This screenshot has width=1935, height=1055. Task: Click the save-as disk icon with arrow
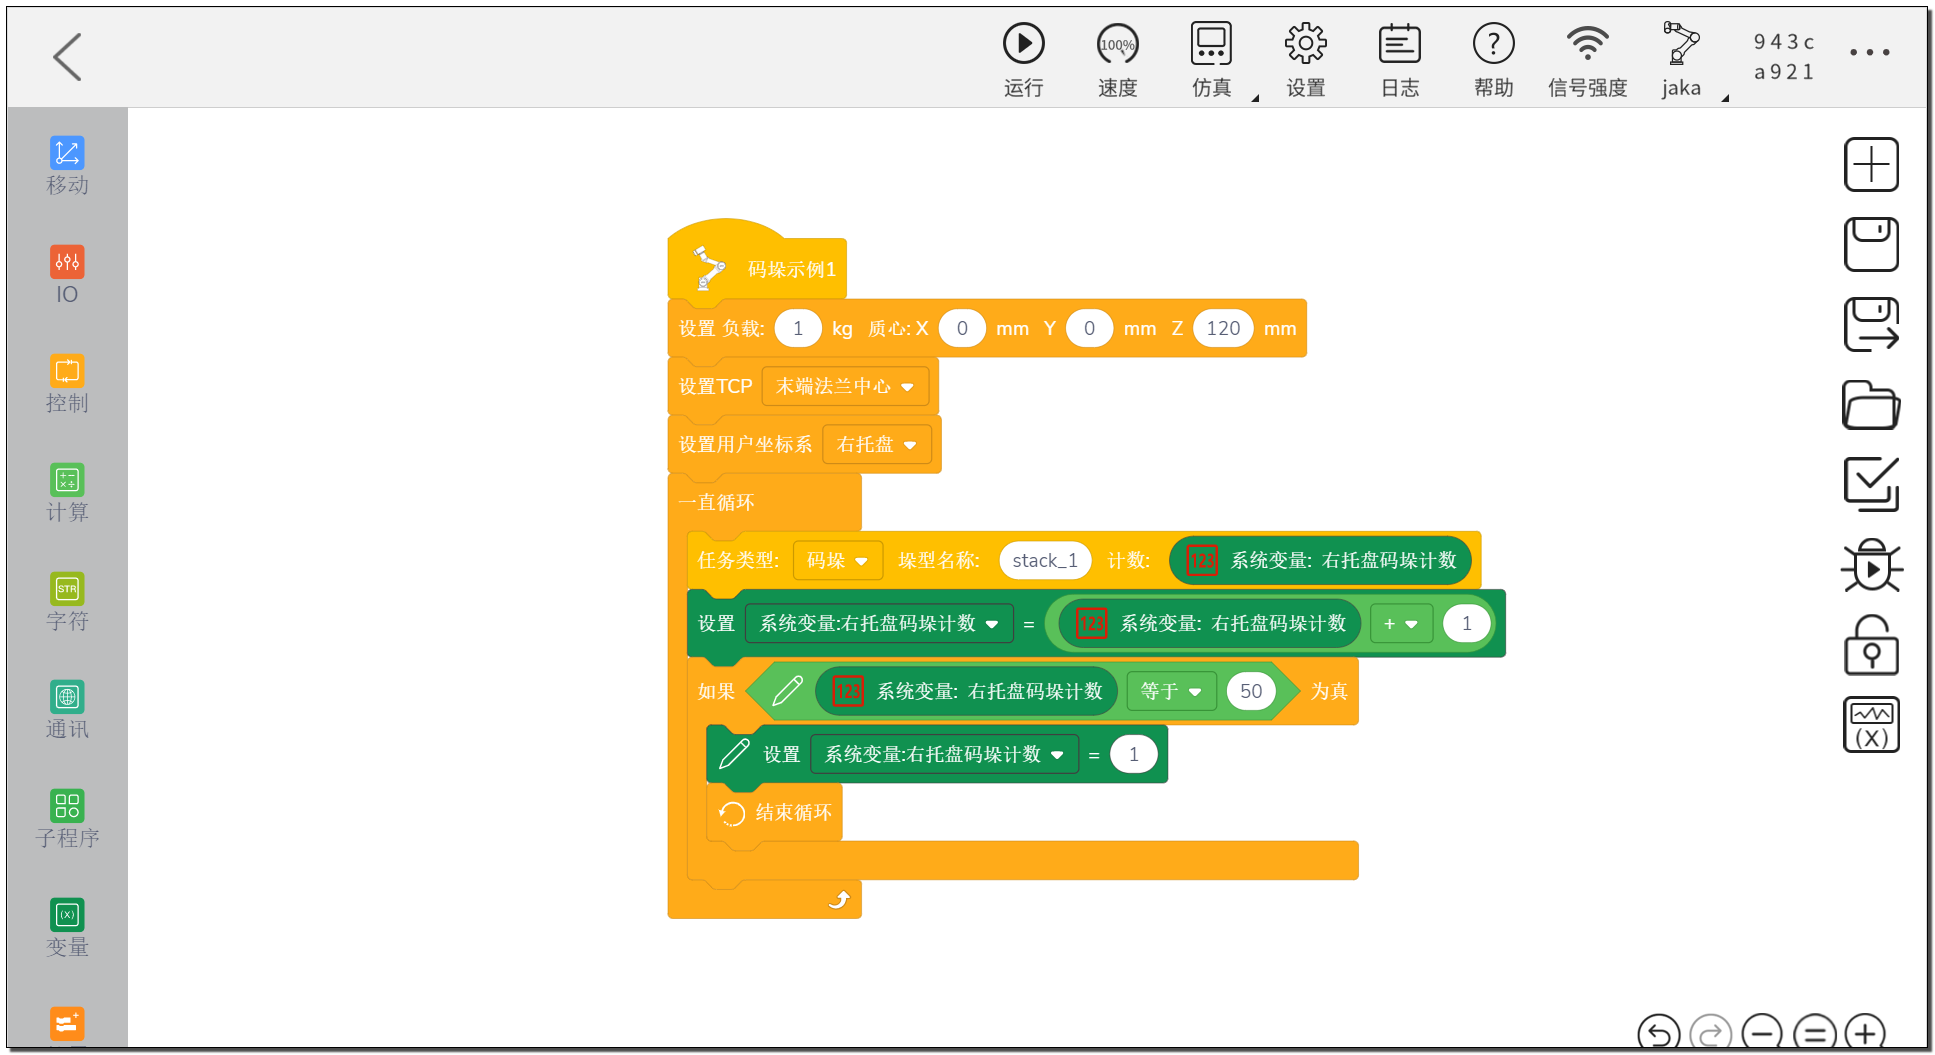(1871, 324)
